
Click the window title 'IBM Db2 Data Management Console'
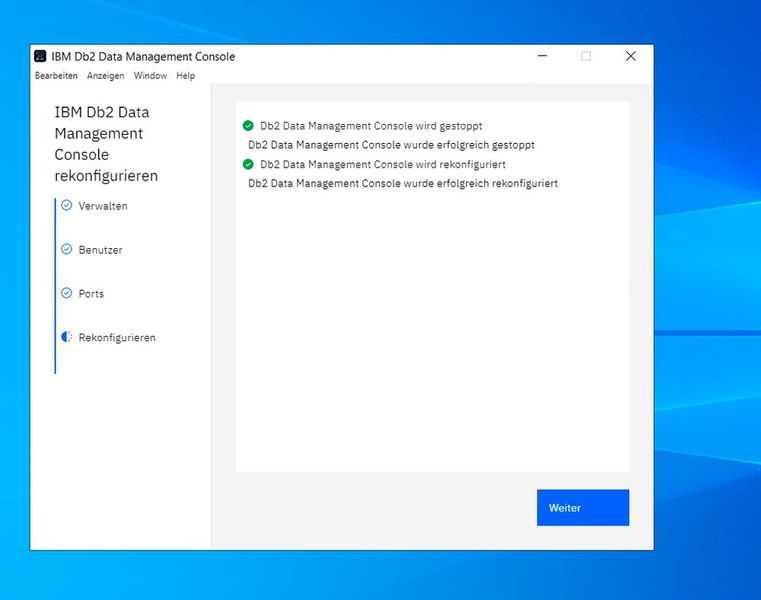point(143,57)
